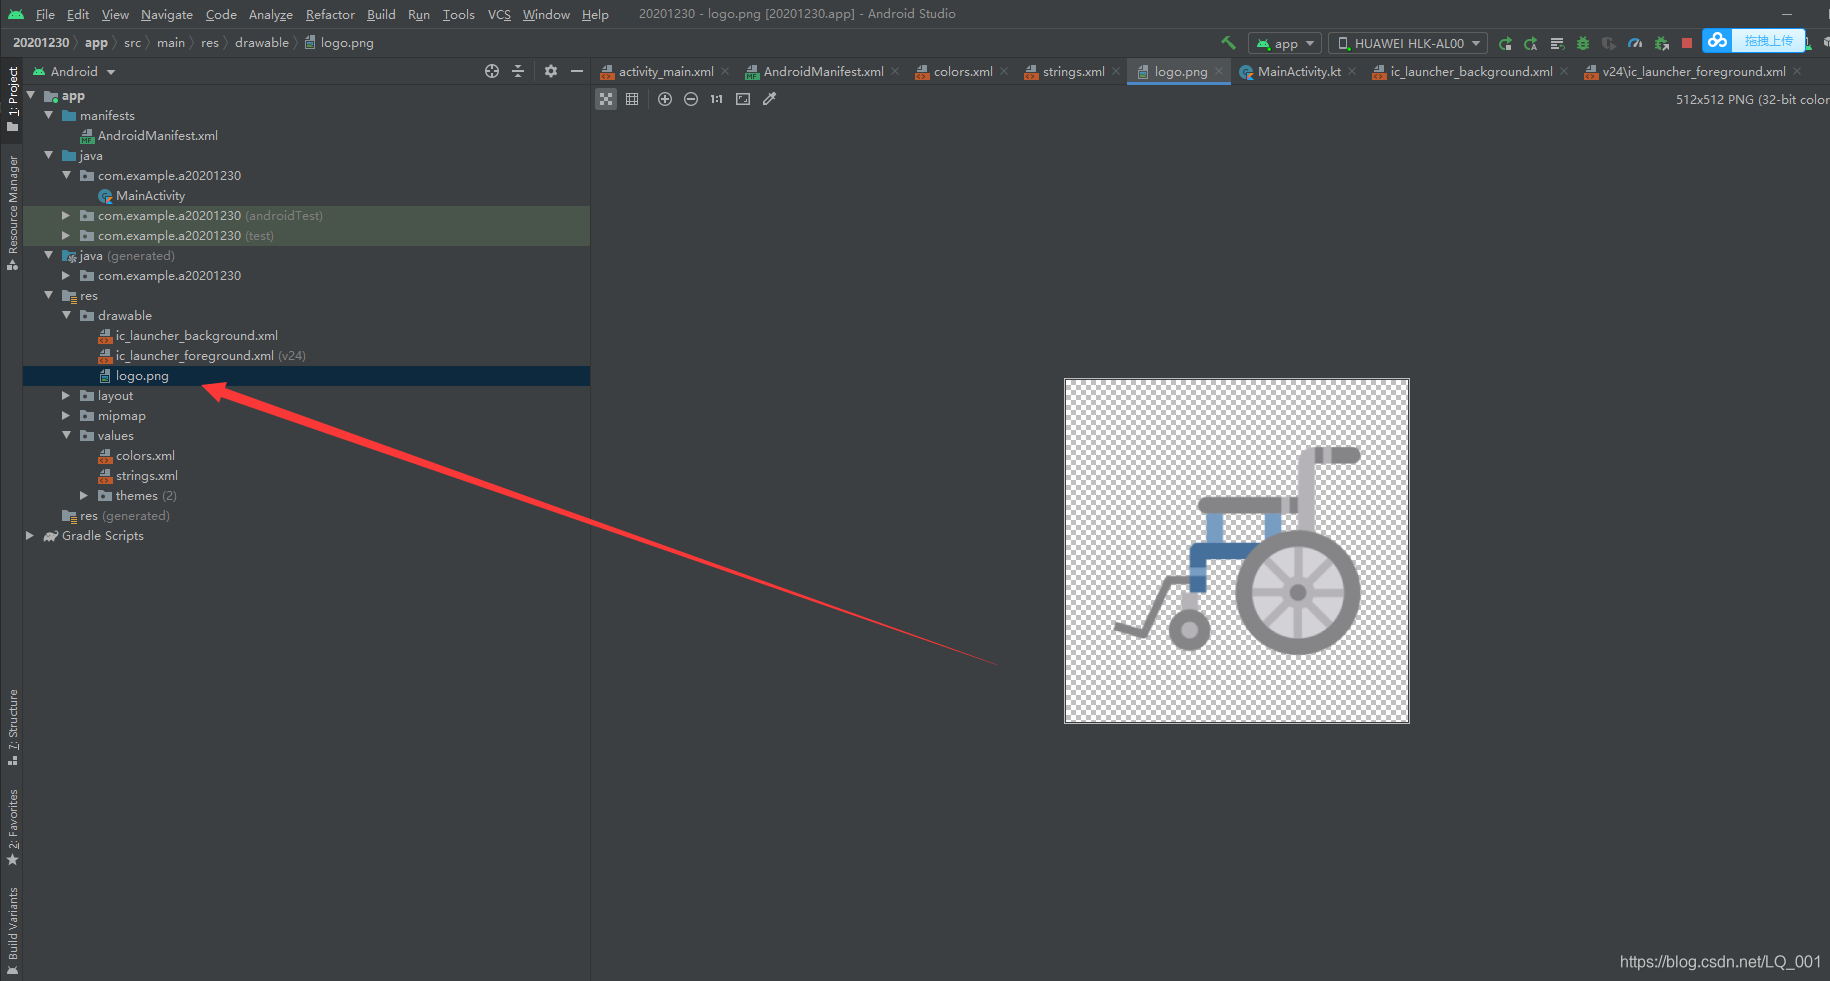The width and height of the screenshot is (1830, 981).
Task: Close the strings.xml editor tab
Action: [1116, 71]
